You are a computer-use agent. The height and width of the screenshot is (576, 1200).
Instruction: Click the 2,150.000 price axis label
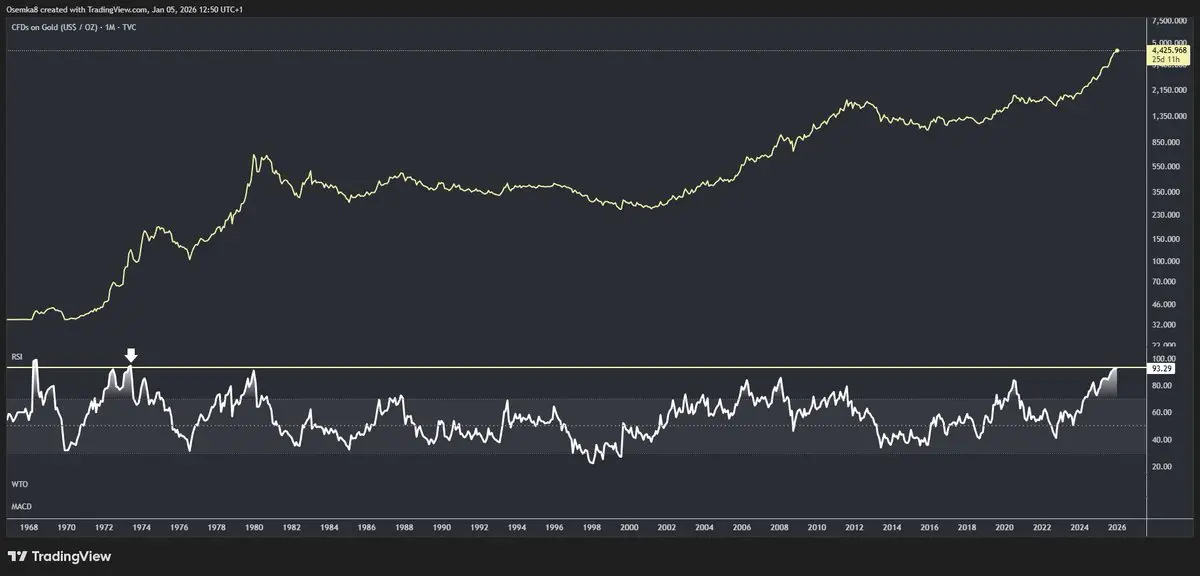click(1169, 91)
